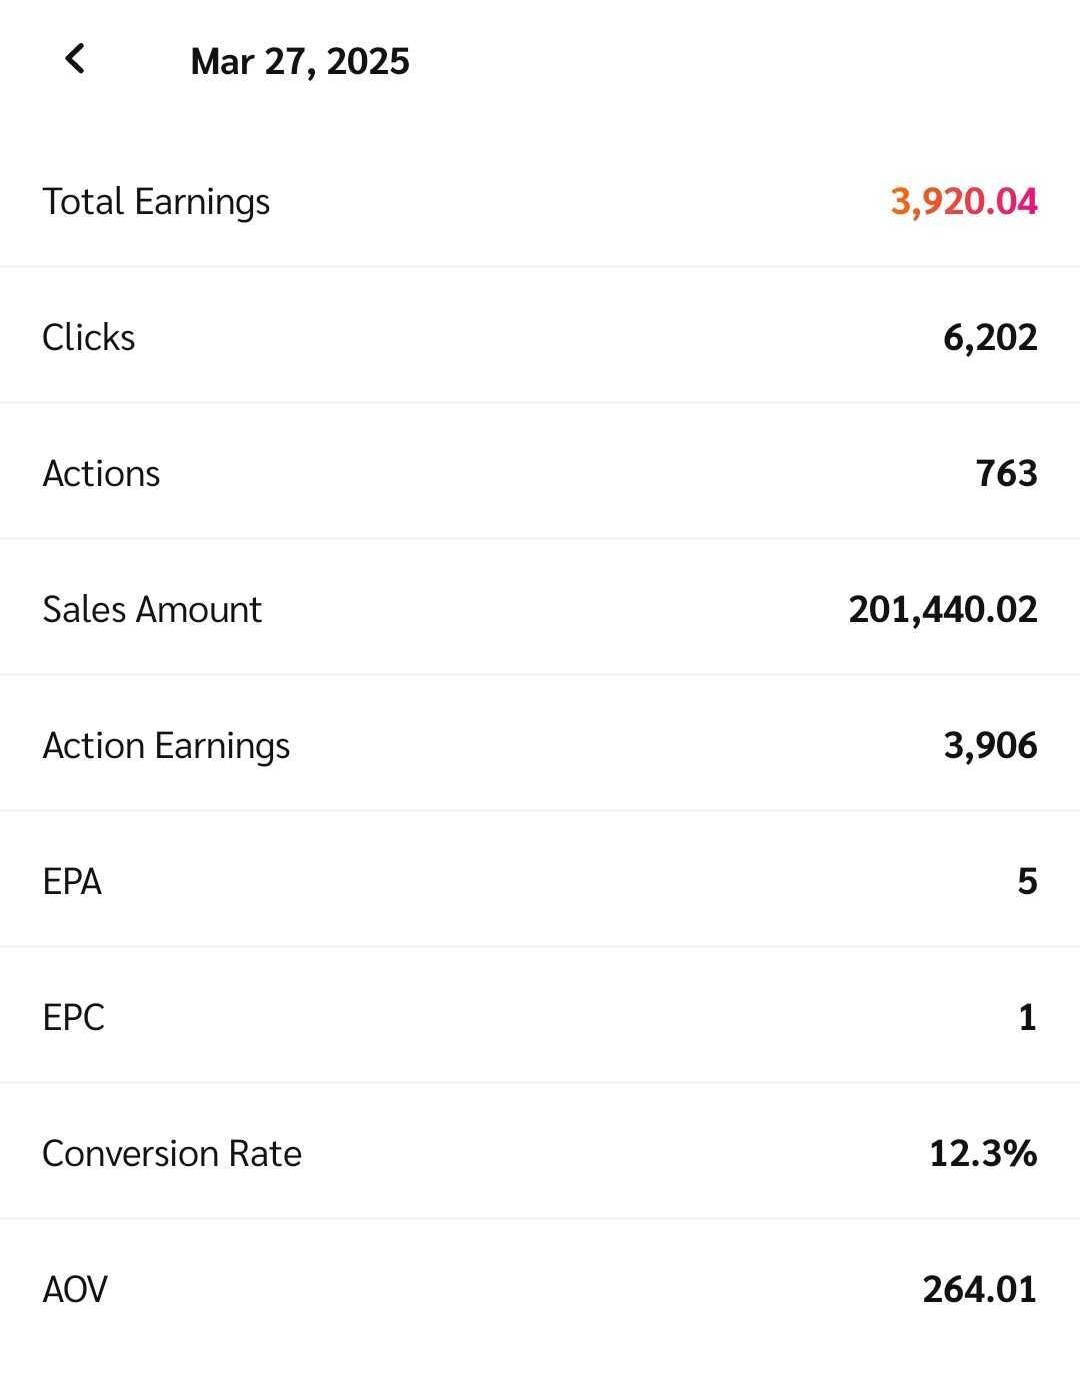Click the 3,920.04 total earnings value
1080x1373 pixels.
tap(963, 202)
